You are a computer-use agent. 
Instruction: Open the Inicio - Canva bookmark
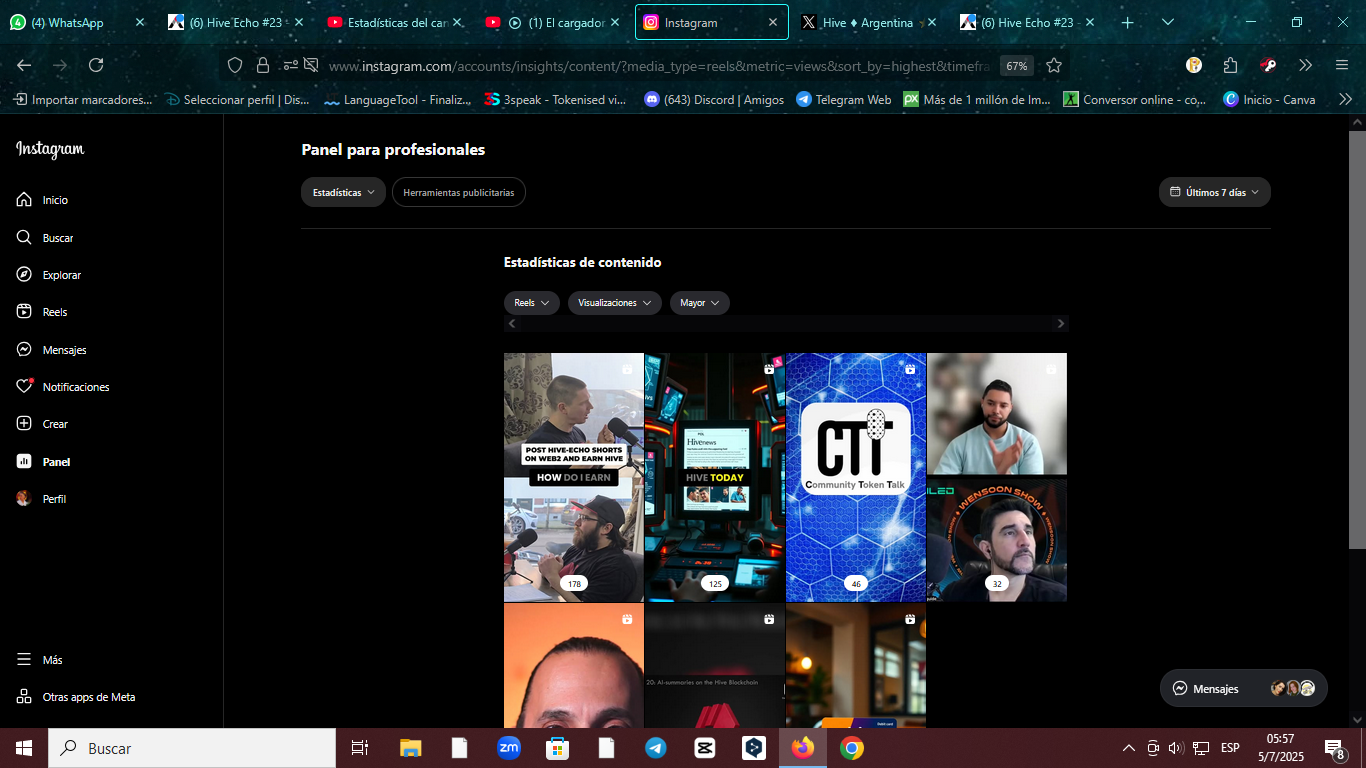coord(1270,100)
